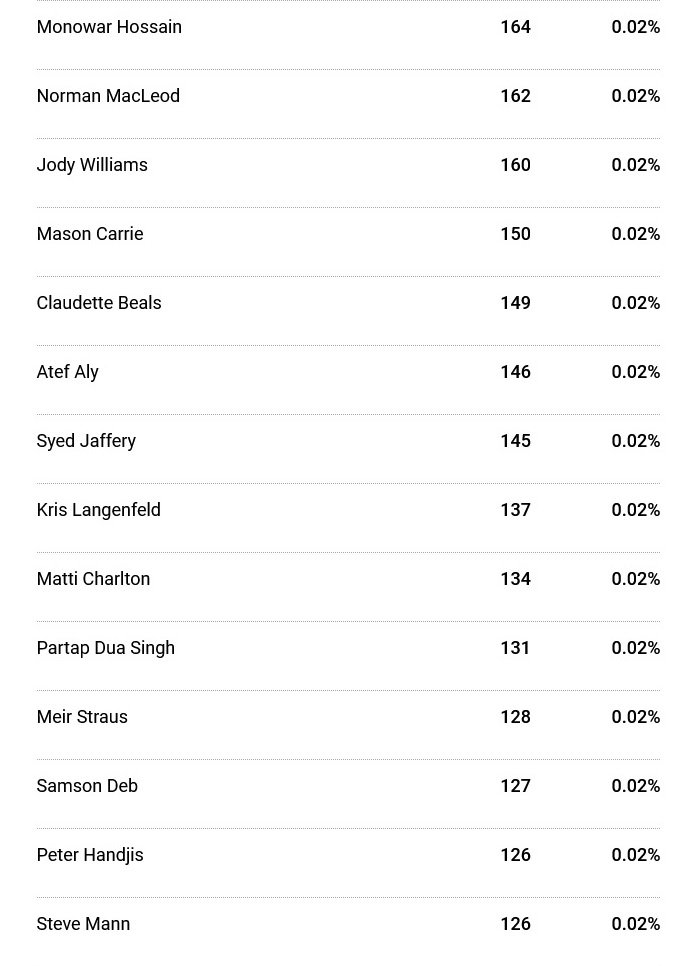Click the 164 vote count
The image size is (698, 966).
pos(516,27)
